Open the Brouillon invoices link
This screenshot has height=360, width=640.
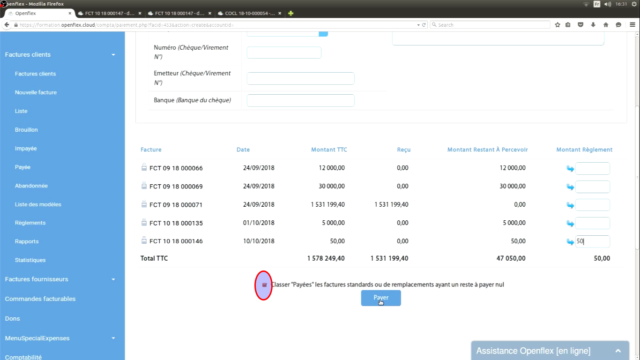(27, 130)
